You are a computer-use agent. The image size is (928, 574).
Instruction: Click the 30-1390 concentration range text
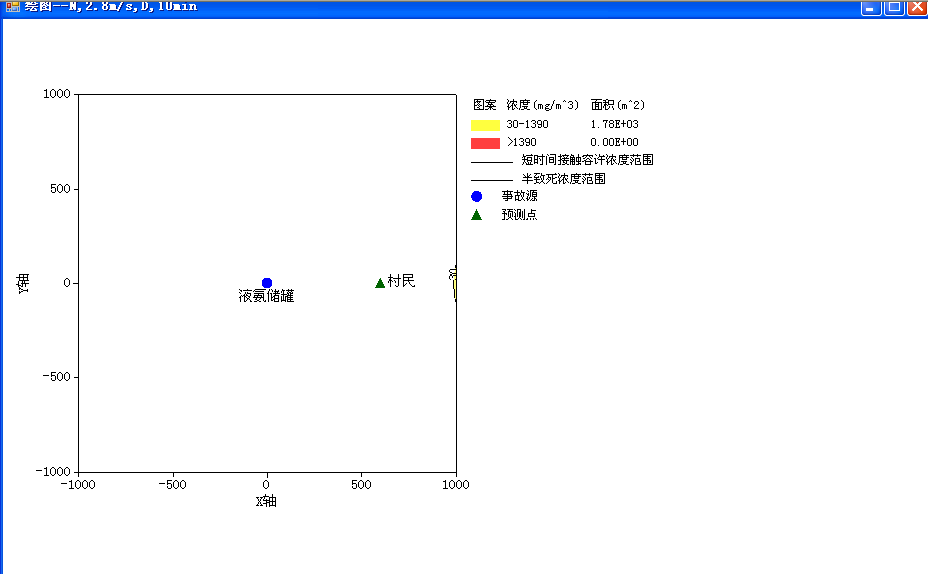point(527,124)
